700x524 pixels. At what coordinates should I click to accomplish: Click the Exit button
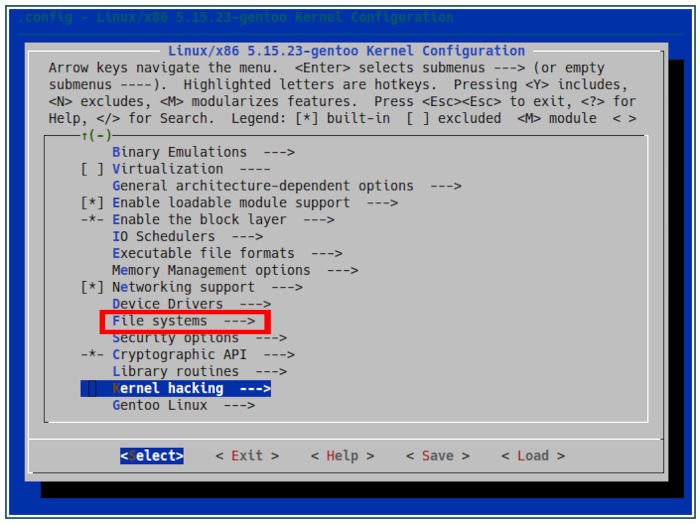[x=247, y=456]
